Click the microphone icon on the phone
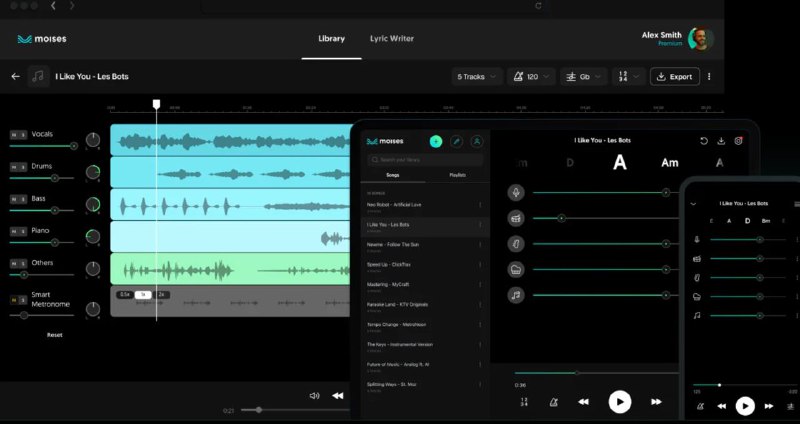 (697, 239)
